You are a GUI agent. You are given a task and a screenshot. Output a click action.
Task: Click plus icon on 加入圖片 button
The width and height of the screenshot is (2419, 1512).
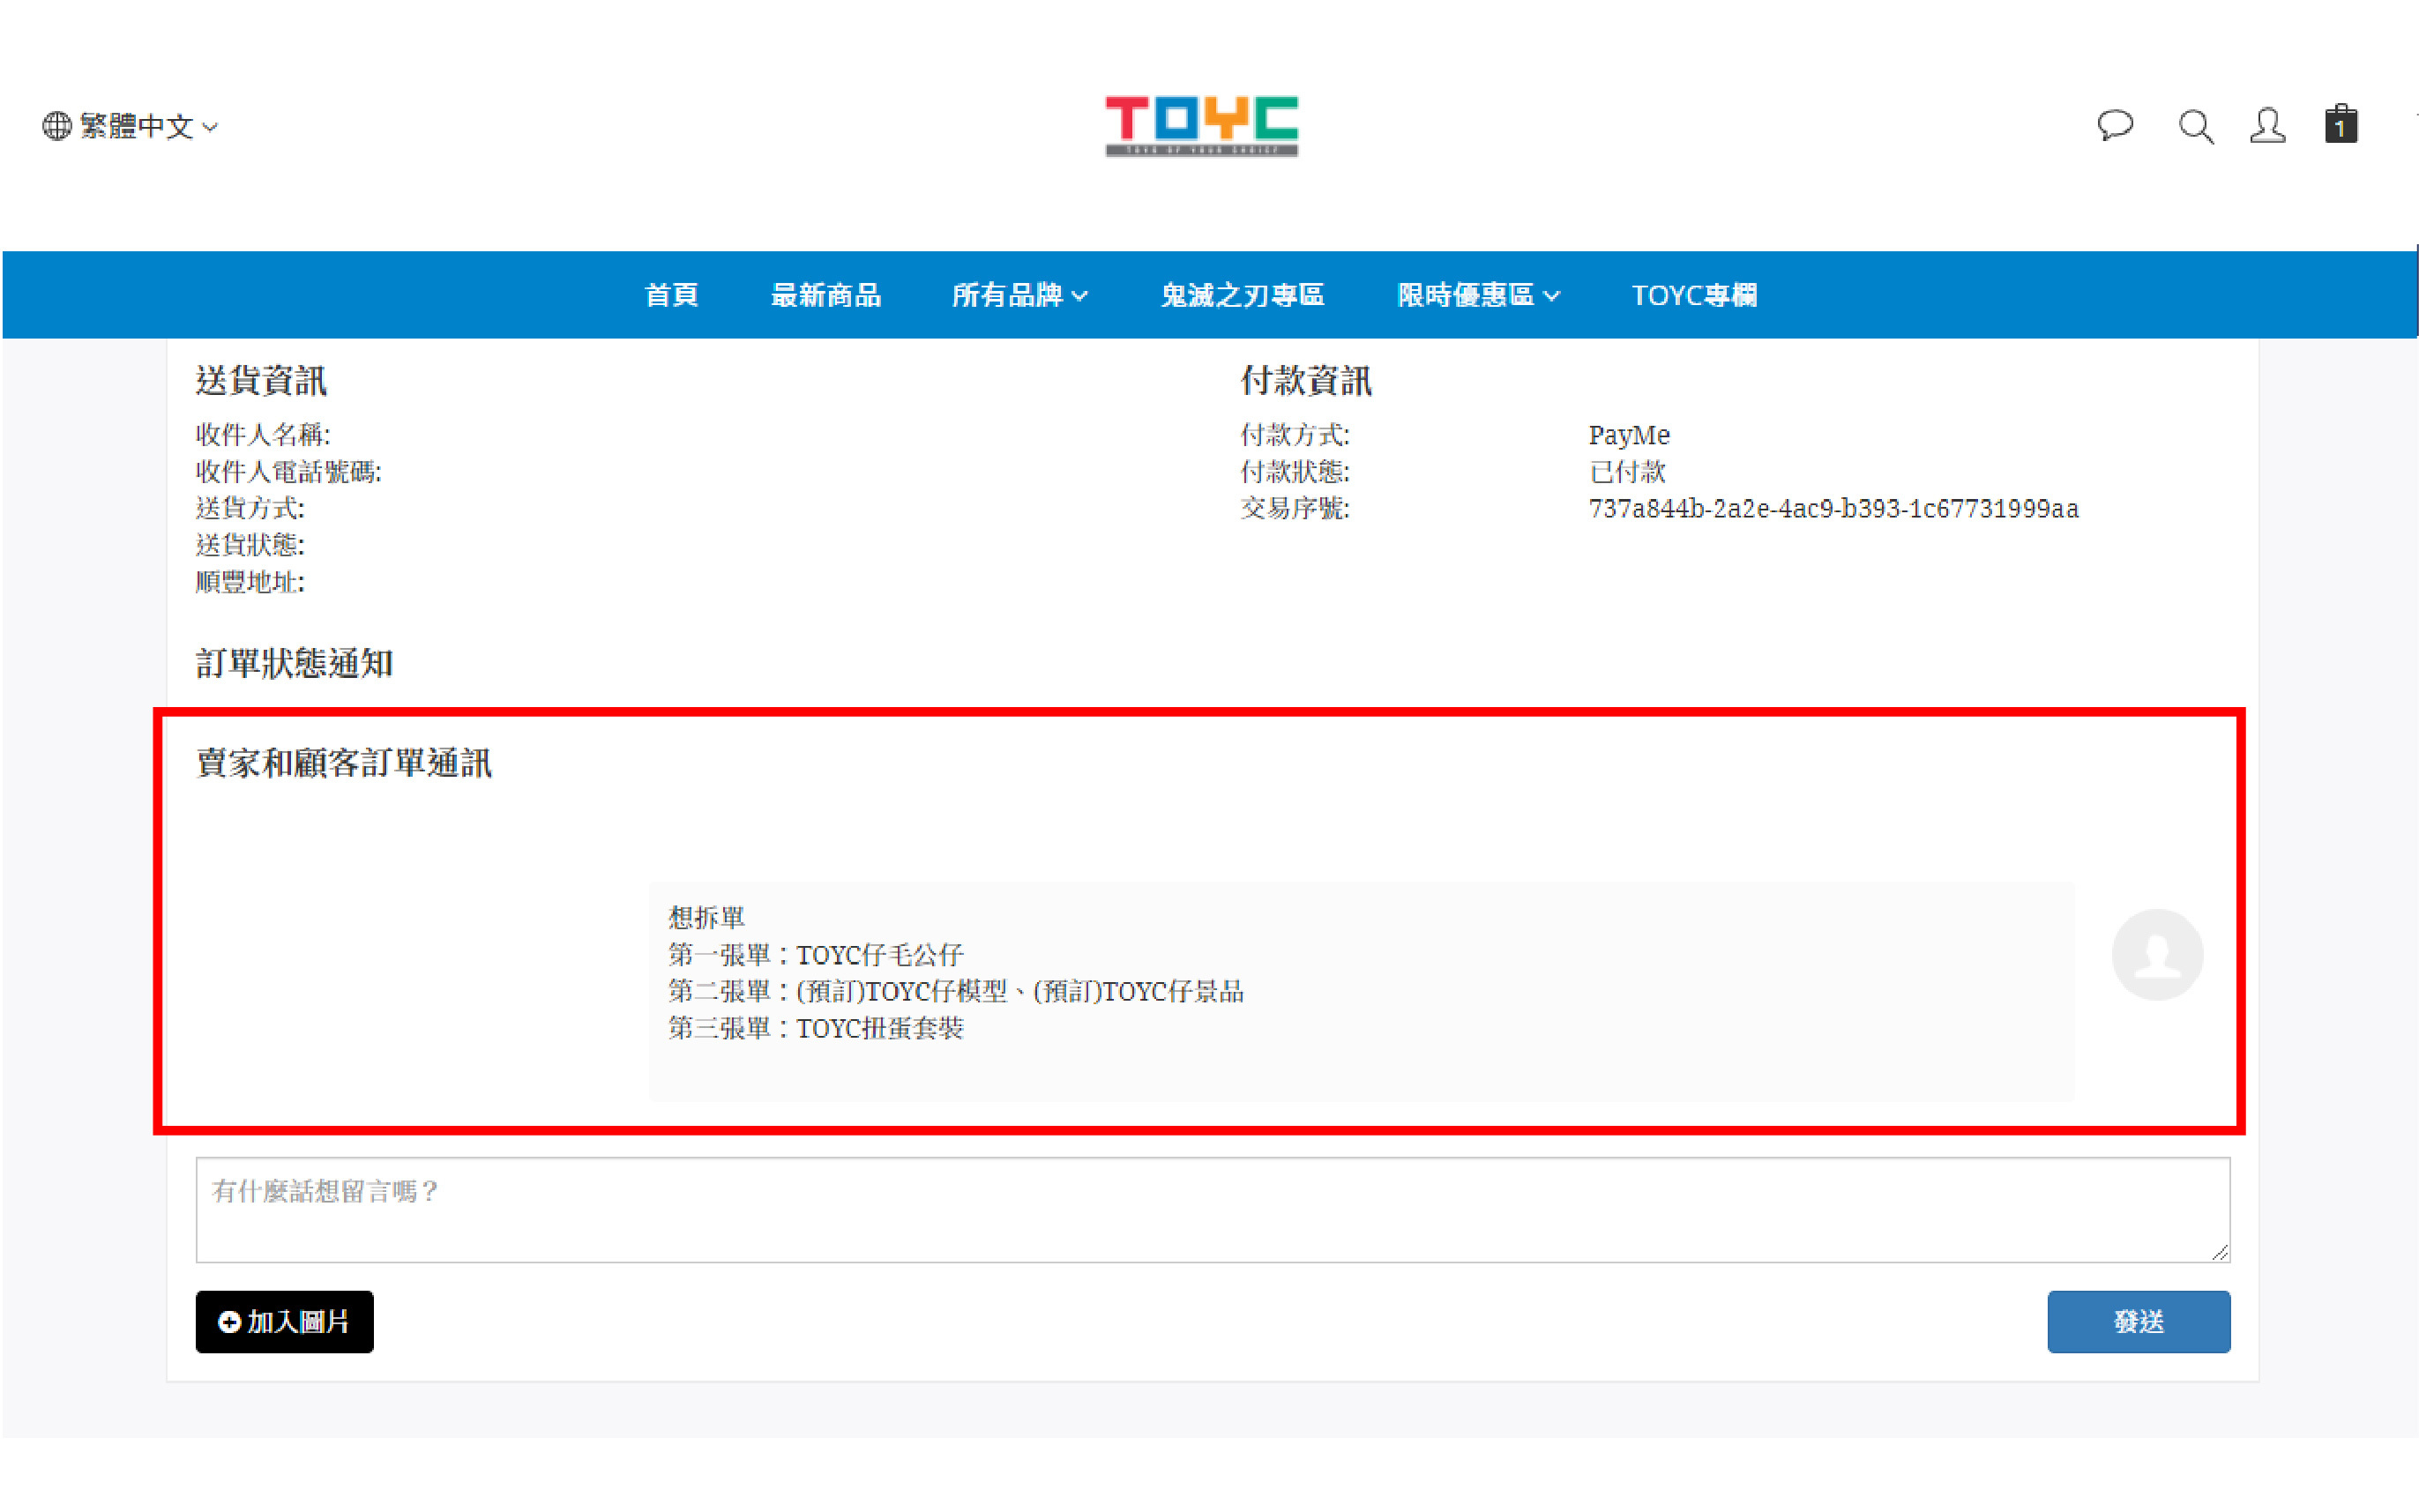[229, 1322]
